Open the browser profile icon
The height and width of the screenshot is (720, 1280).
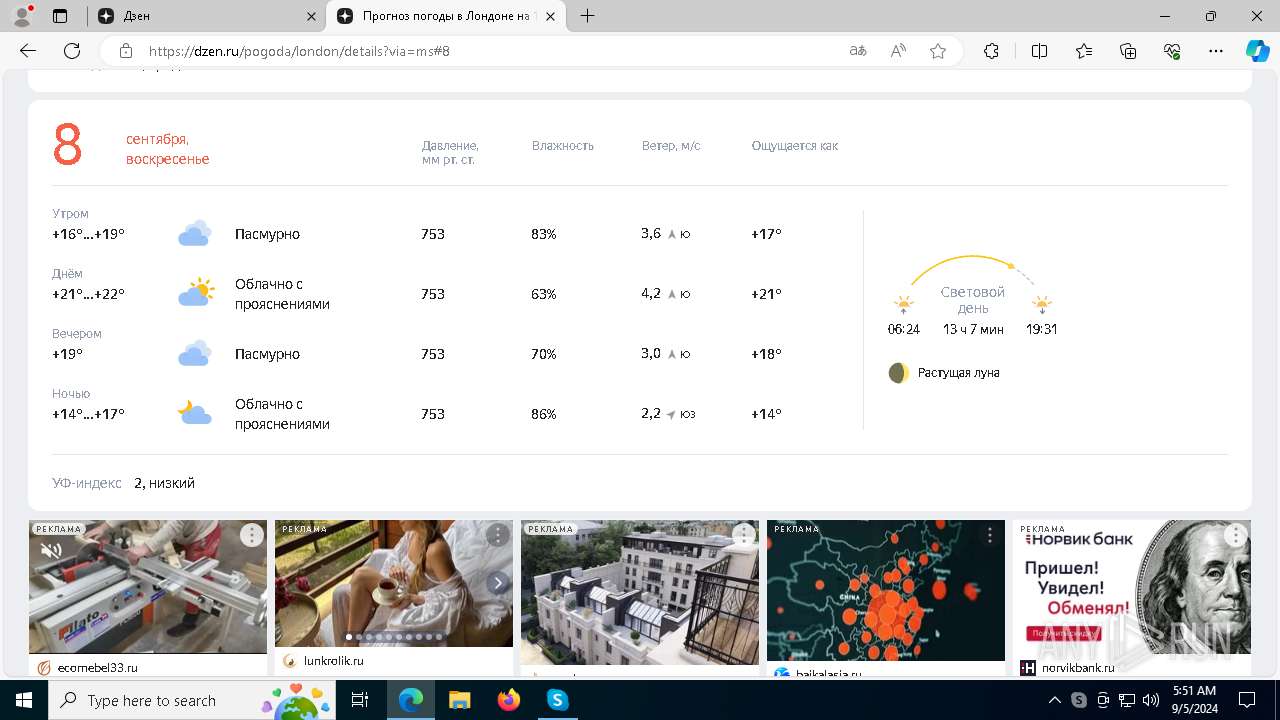pyautogui.click(x=22, y=16)
